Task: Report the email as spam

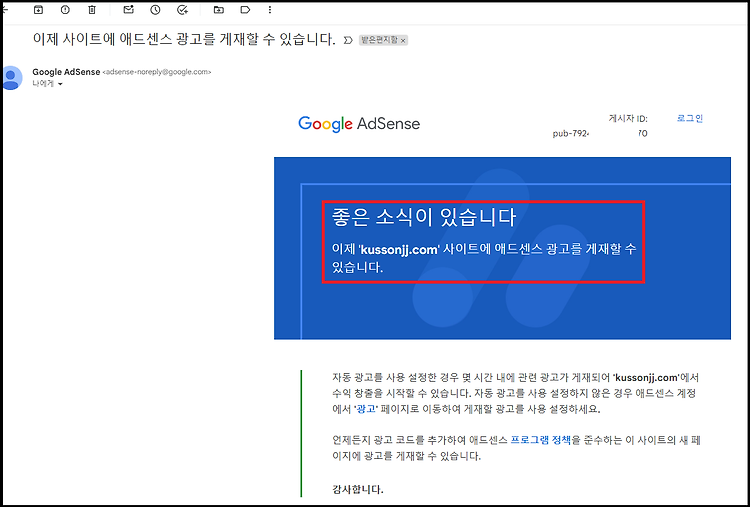Action: click(x=66, y=10)
